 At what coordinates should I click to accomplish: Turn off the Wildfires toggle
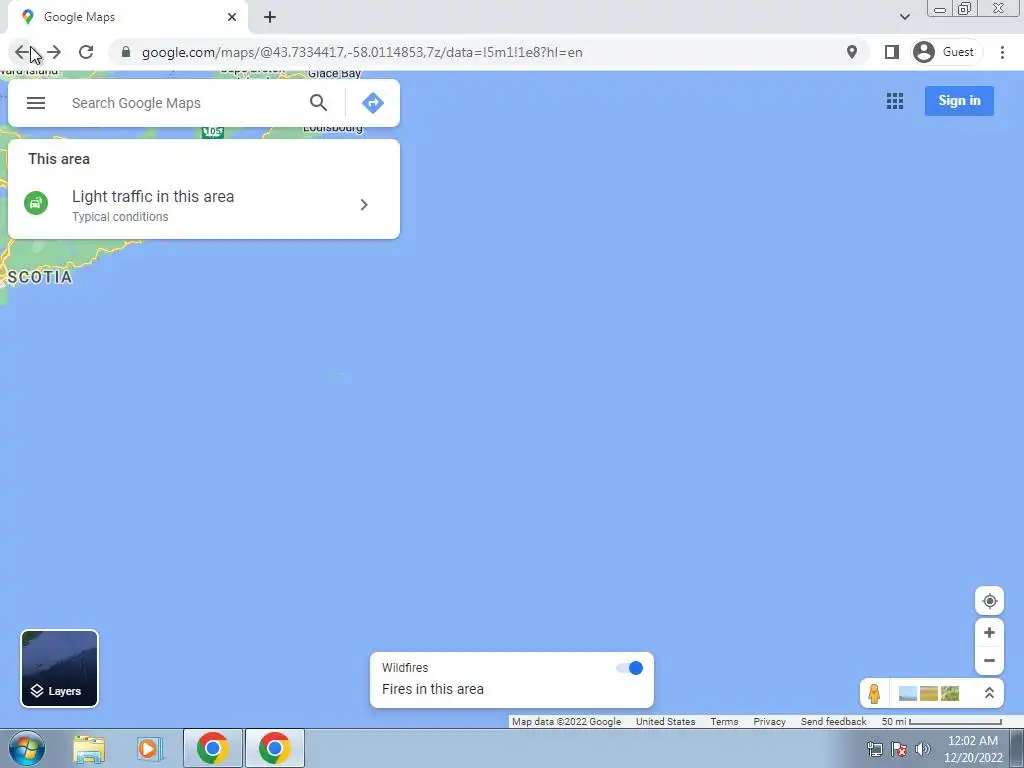[x=630, y=667]
